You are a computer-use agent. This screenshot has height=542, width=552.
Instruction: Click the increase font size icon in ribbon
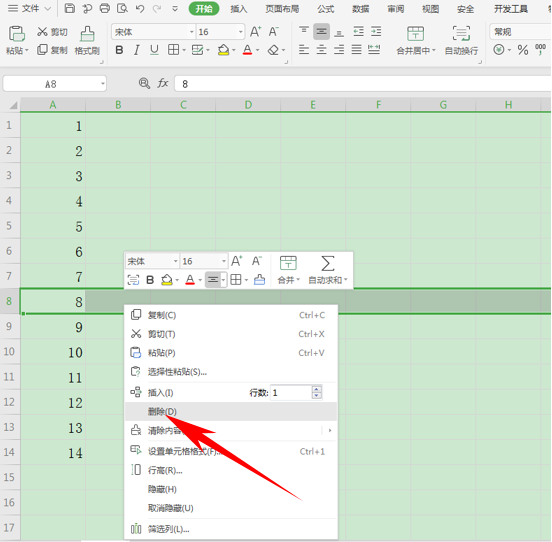[x=256, y=32]
